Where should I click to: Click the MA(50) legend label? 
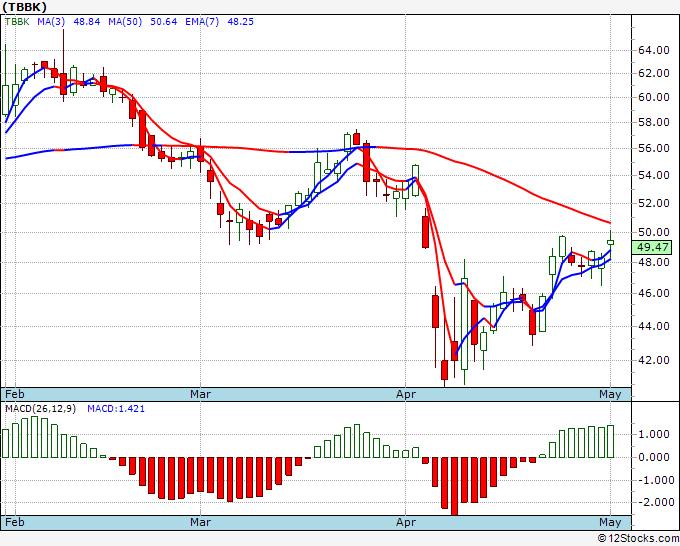coord(125,22)
